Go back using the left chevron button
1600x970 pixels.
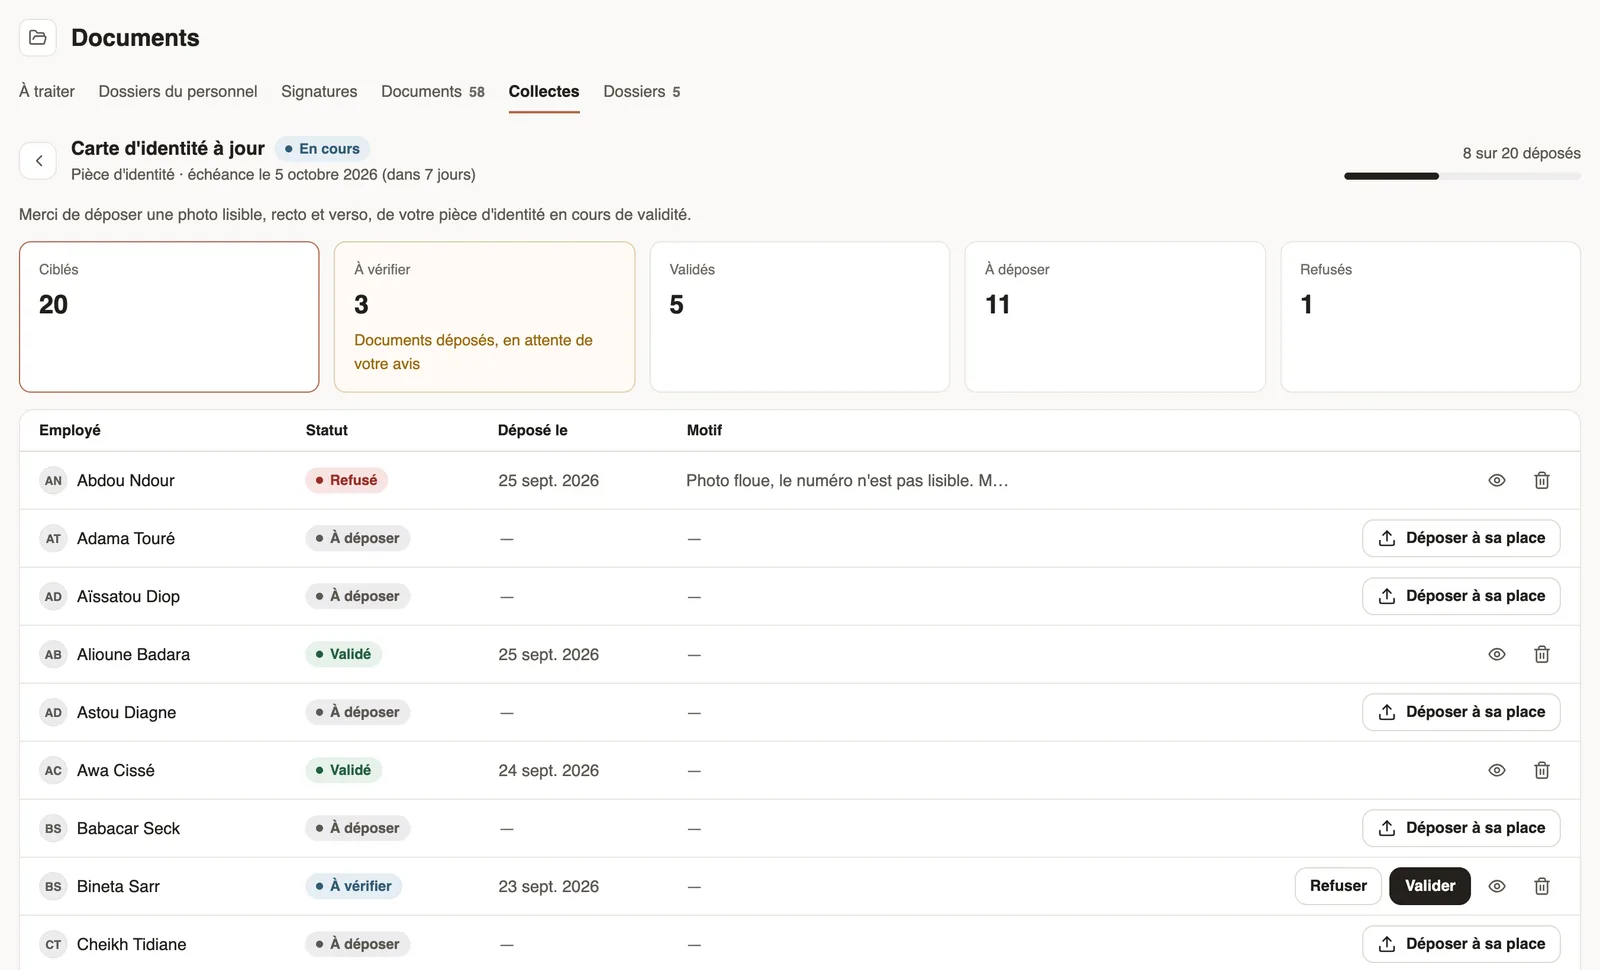(38, 160)
